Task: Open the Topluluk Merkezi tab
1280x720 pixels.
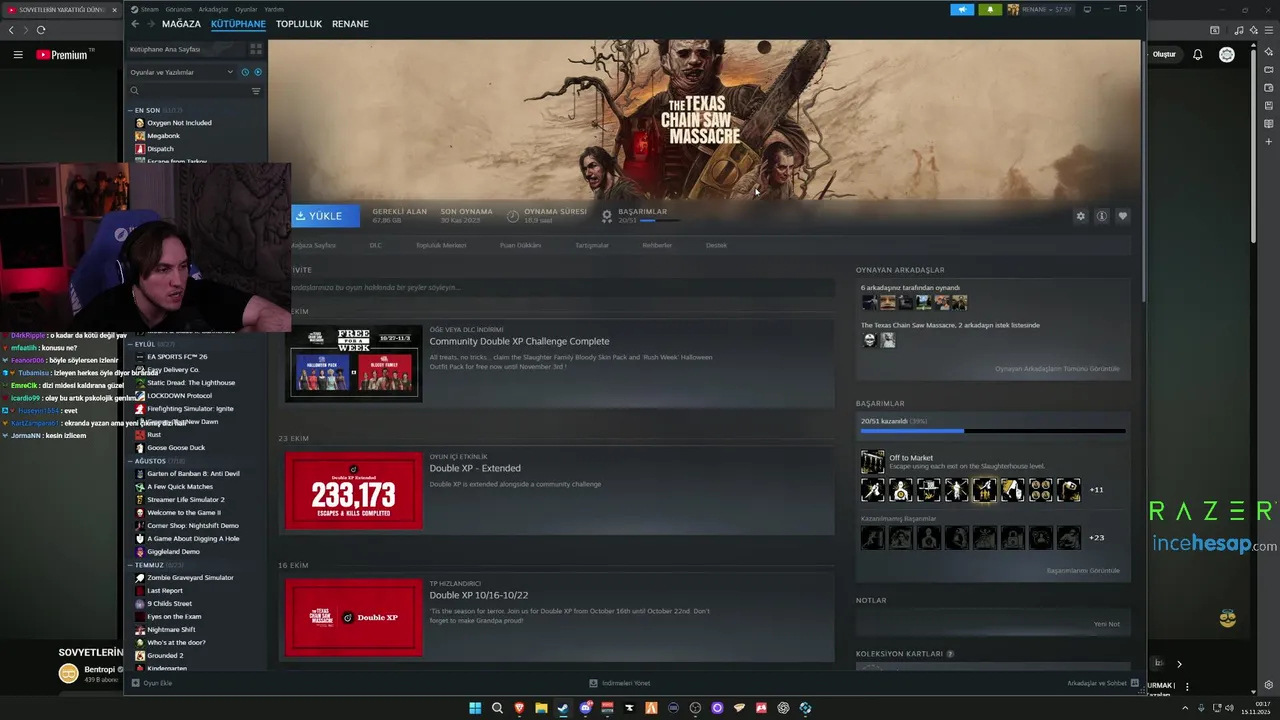Action: coord(441,245)
